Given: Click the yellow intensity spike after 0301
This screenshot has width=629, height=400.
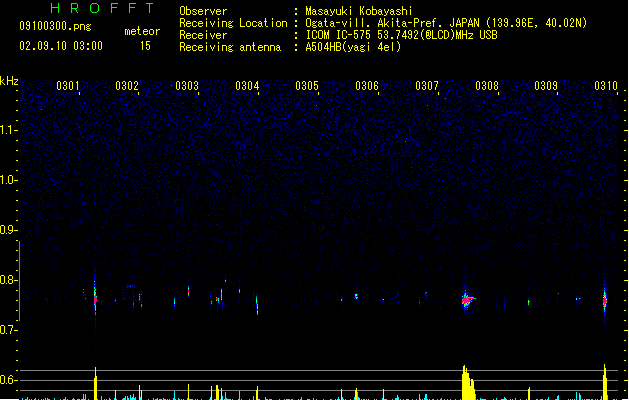Looking at the screenshot, I should tap(95, 383).
